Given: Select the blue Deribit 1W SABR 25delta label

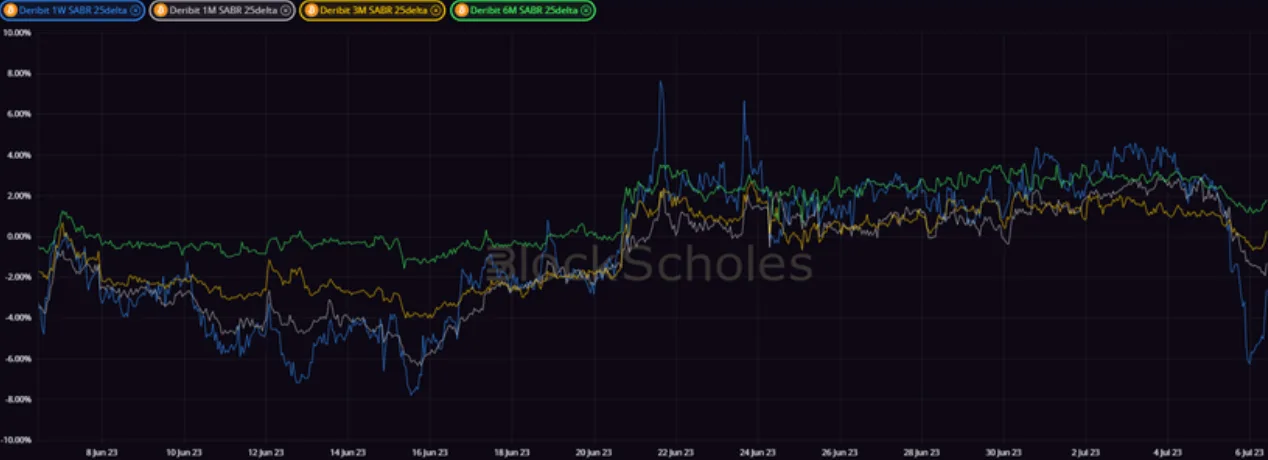Looking at the screenshot, I should 73,10.
